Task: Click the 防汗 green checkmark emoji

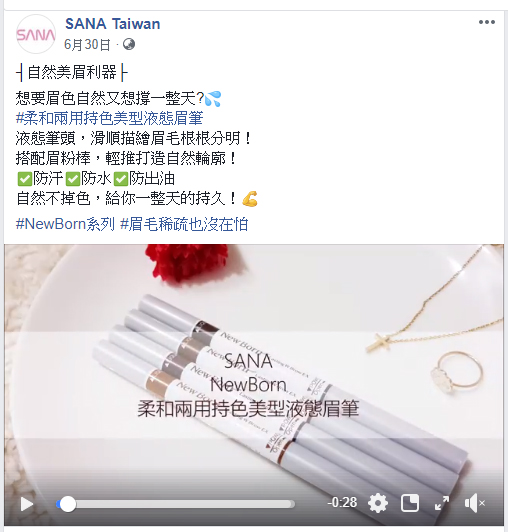Action: (24, 179)
